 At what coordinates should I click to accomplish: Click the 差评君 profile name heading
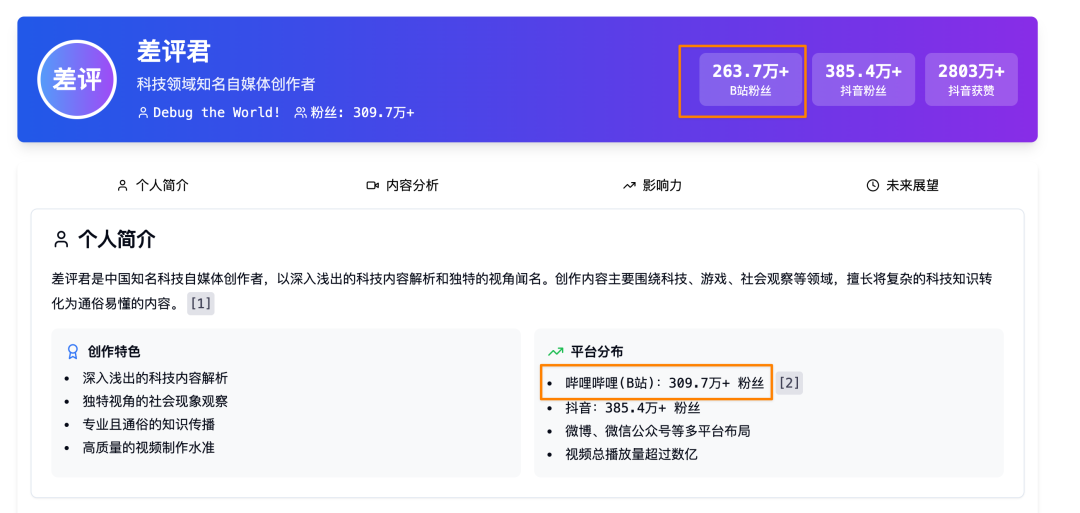(x=174, y=52)
